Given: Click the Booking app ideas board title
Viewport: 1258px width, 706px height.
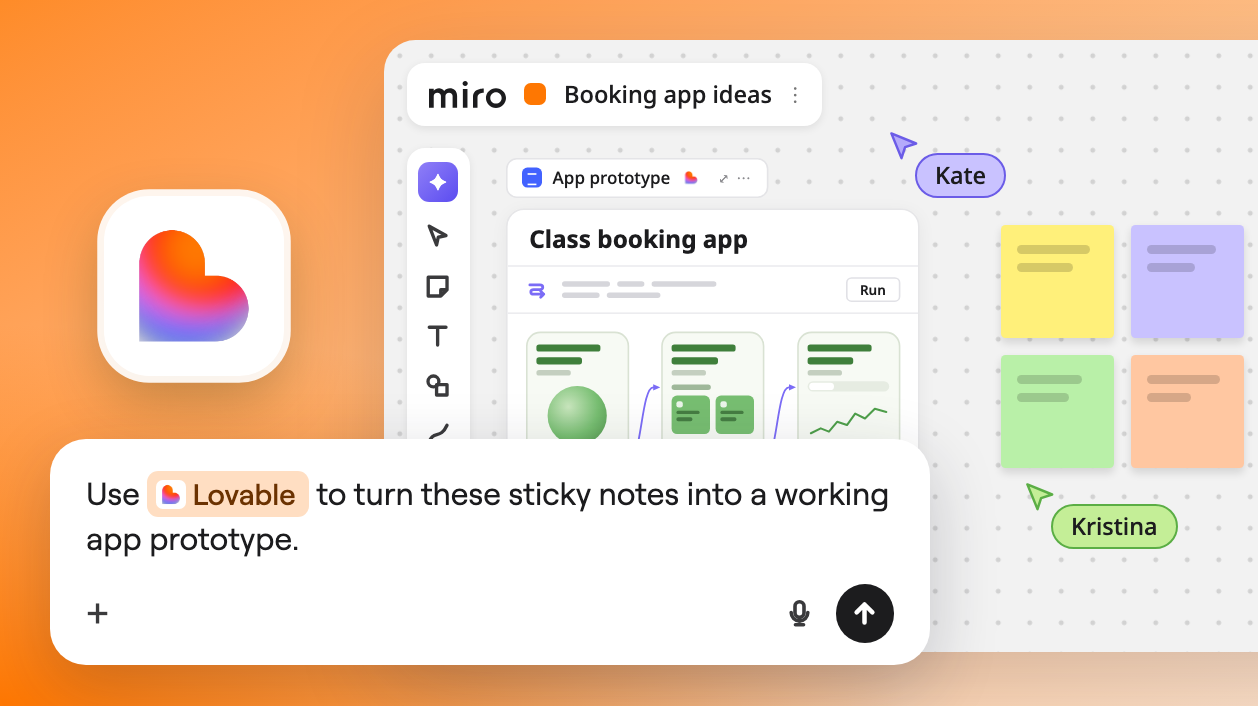Looking at the screenshot, I should [x=668, y=95].
